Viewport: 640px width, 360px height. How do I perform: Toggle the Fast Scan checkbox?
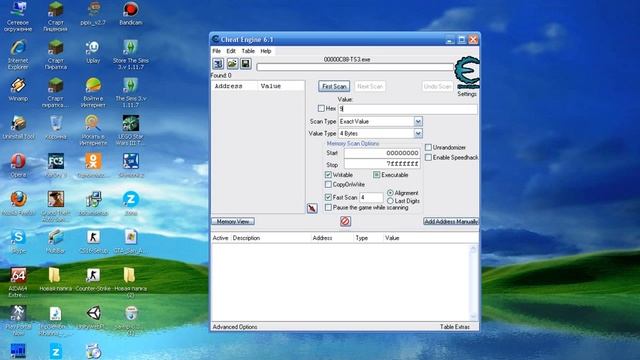tap(328, 197)
